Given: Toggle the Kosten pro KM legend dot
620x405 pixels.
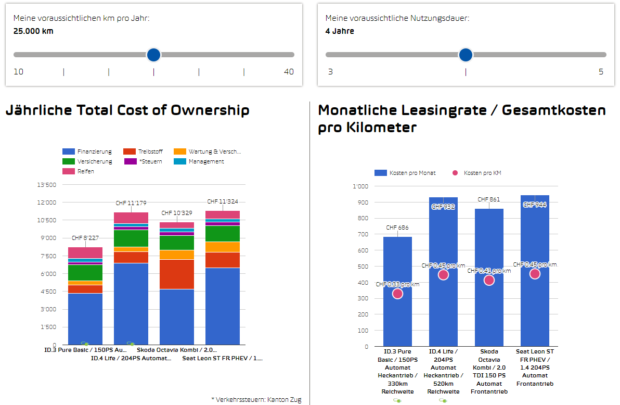Looking at the screenshot, I should point(455,173).
